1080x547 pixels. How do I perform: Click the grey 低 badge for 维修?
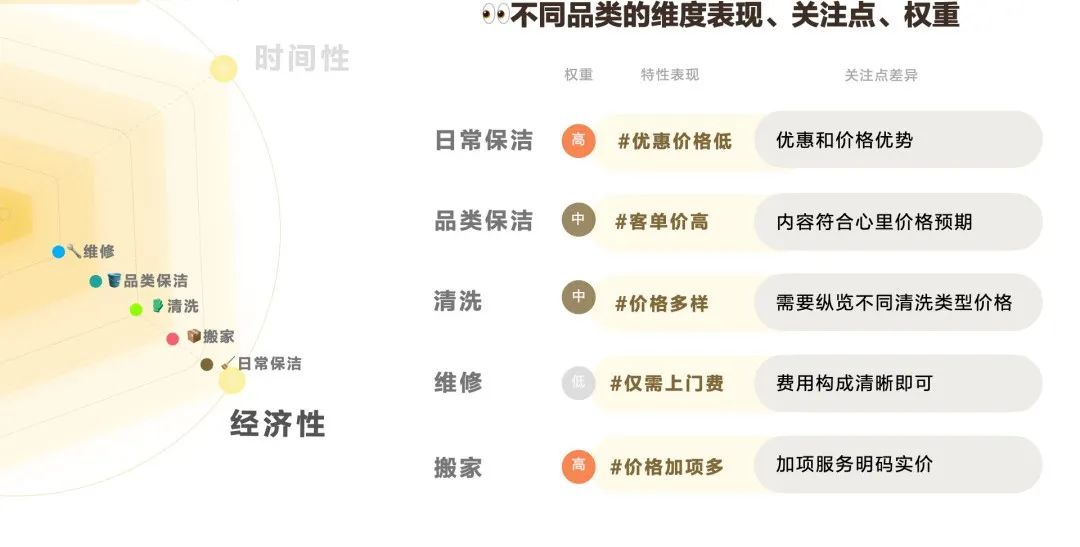tap(579, 382)
